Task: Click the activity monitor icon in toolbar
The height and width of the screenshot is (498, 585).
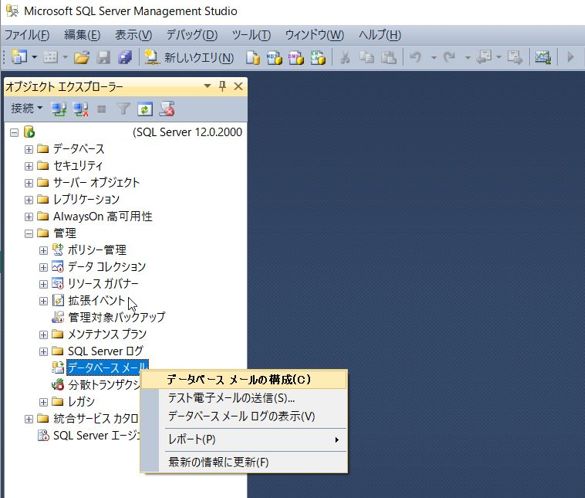Action: pyautogui.click(x=543, y=57)
